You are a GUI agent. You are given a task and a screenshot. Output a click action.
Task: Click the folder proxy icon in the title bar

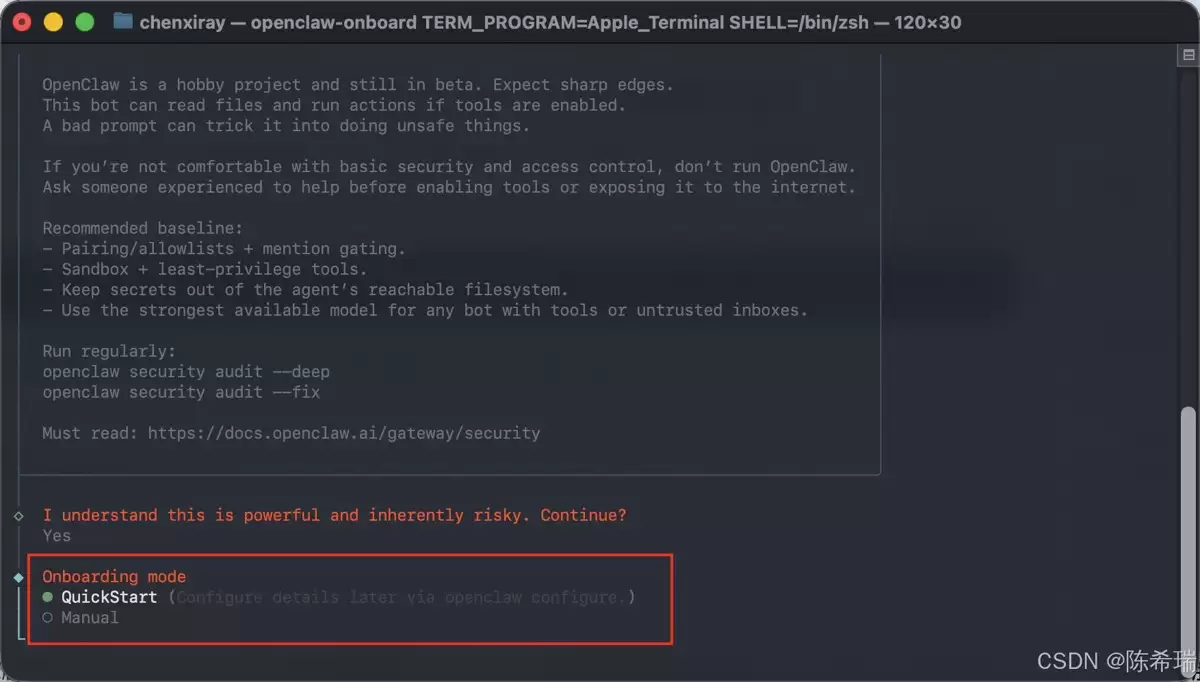pos(123,21)
